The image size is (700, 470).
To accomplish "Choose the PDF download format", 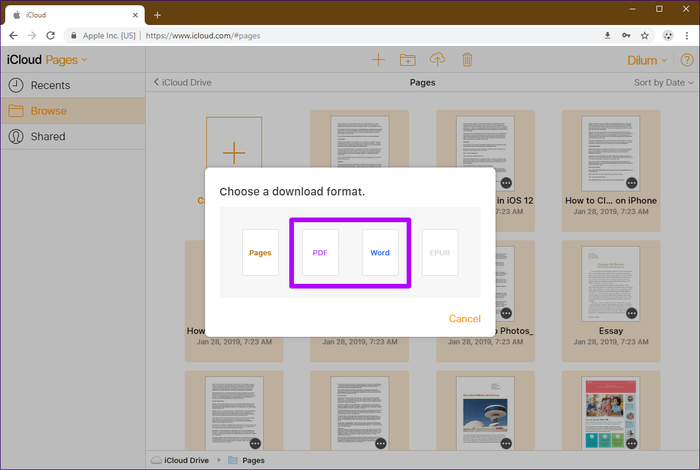I will click(x=320, y=252).
